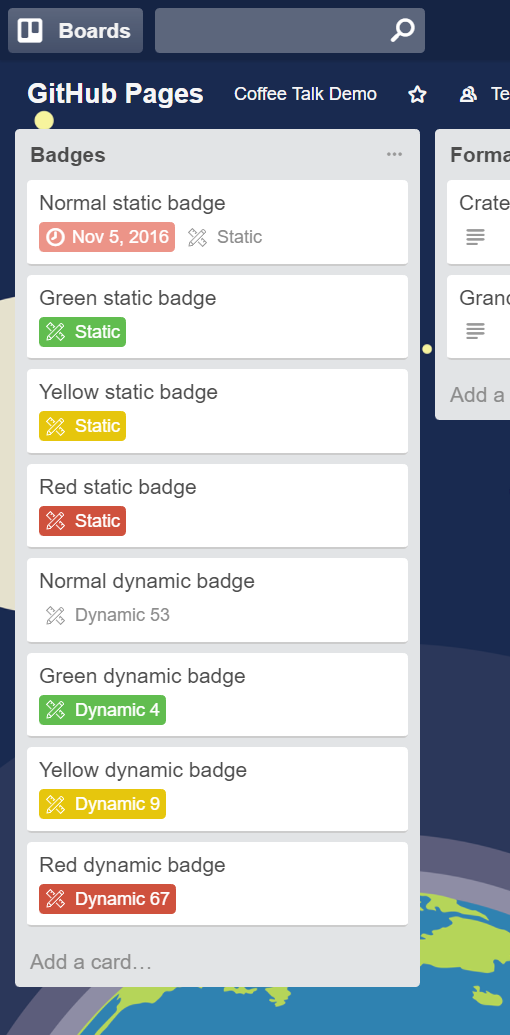
Task: Click the search magnifying glass icon
Action: point(402,30)
